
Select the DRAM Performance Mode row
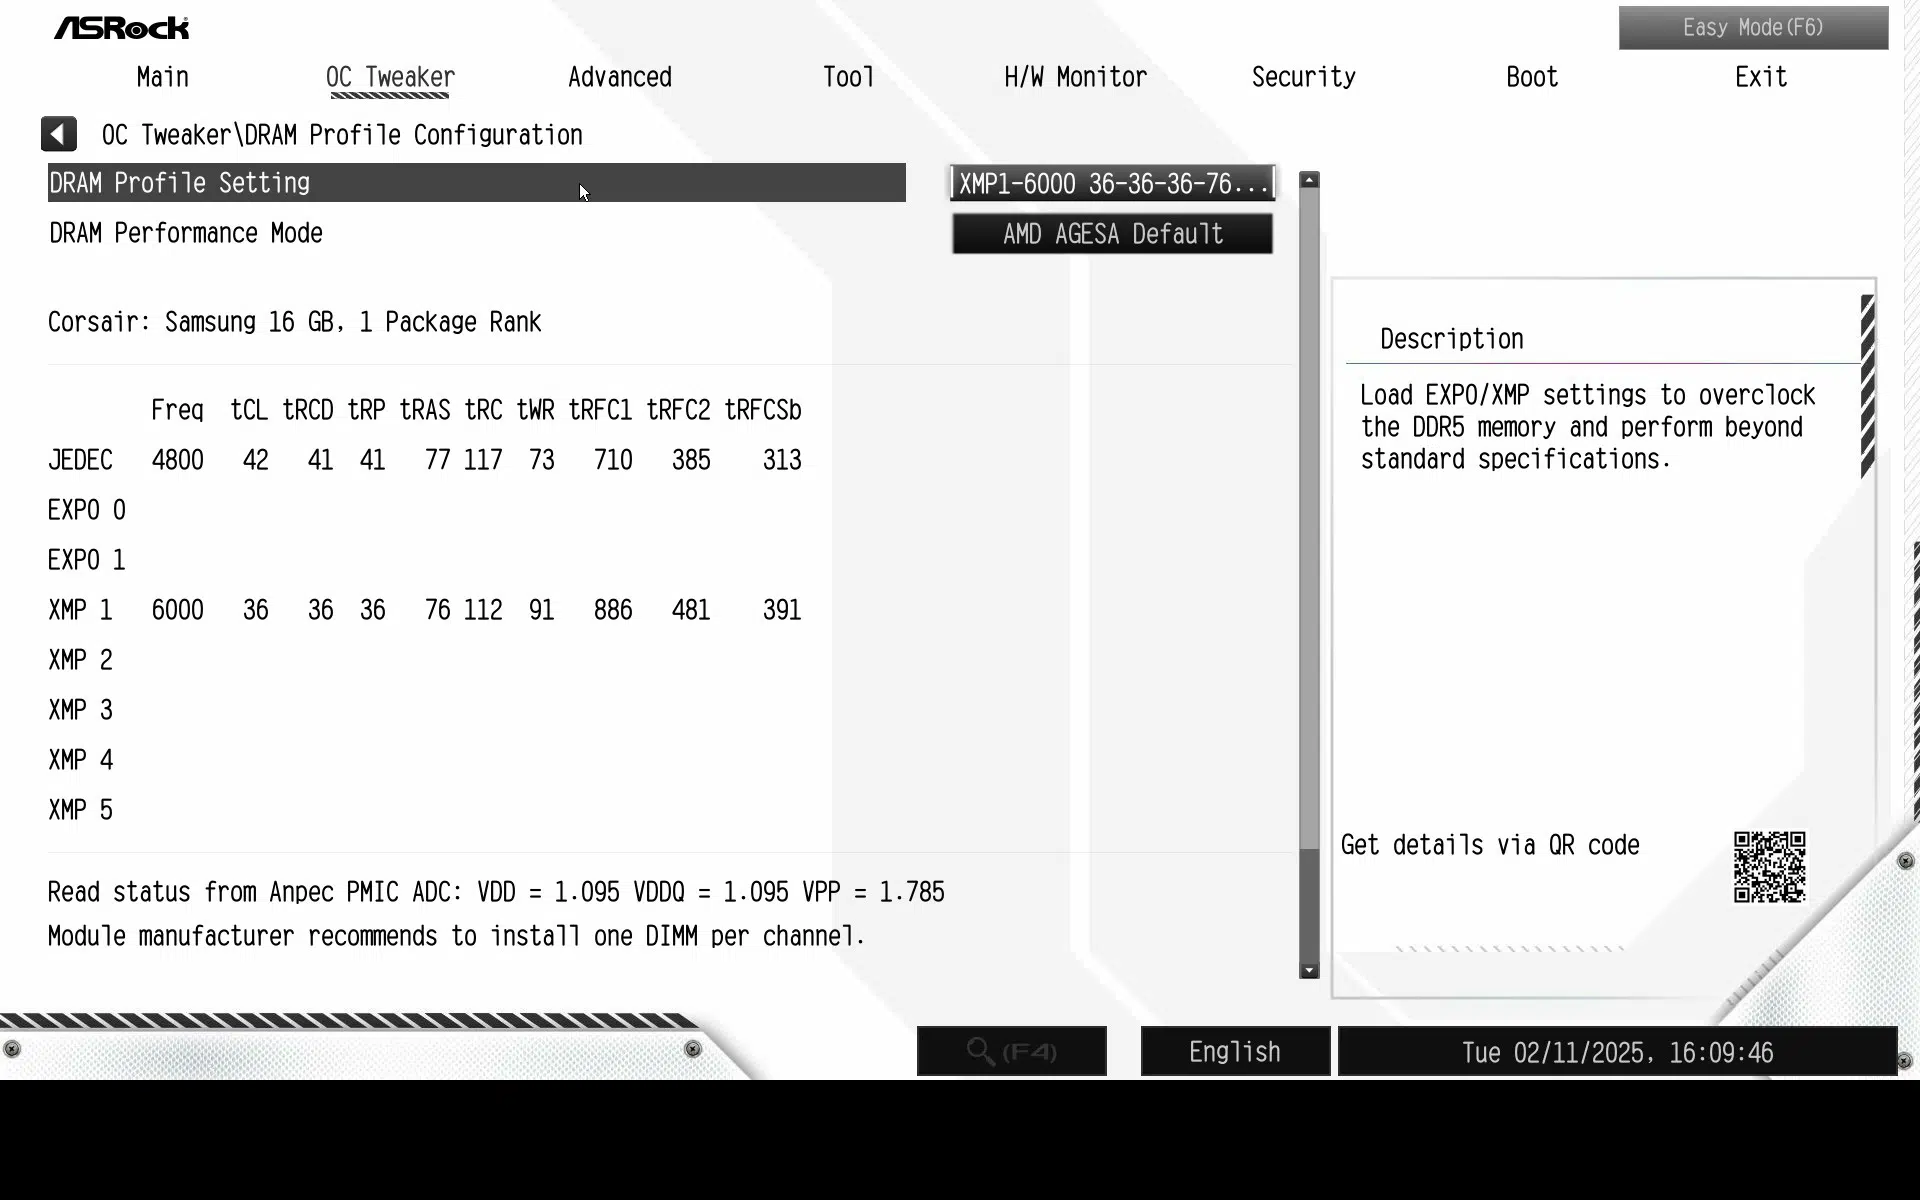pos(476,233)
